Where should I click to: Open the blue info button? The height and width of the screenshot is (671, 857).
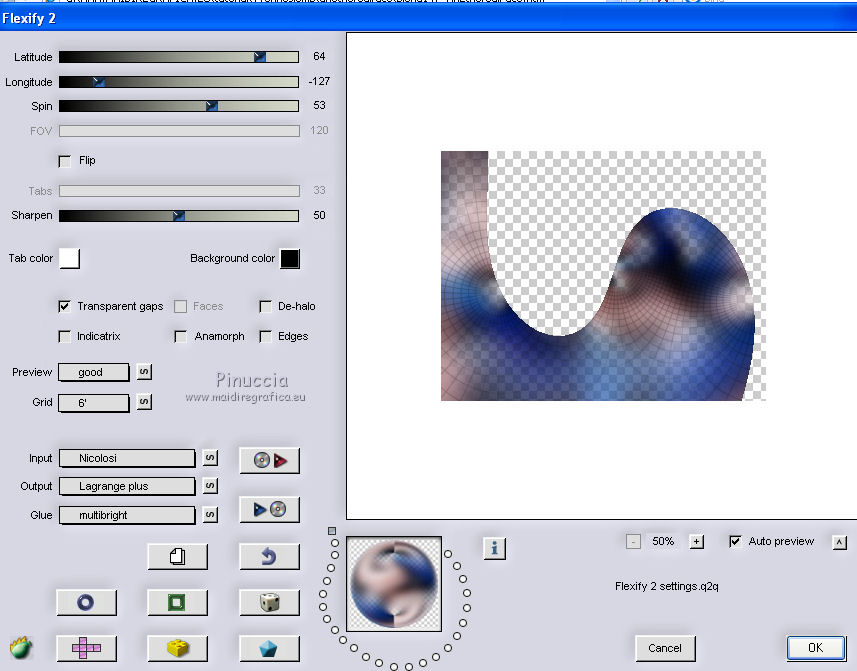point(495,548)
